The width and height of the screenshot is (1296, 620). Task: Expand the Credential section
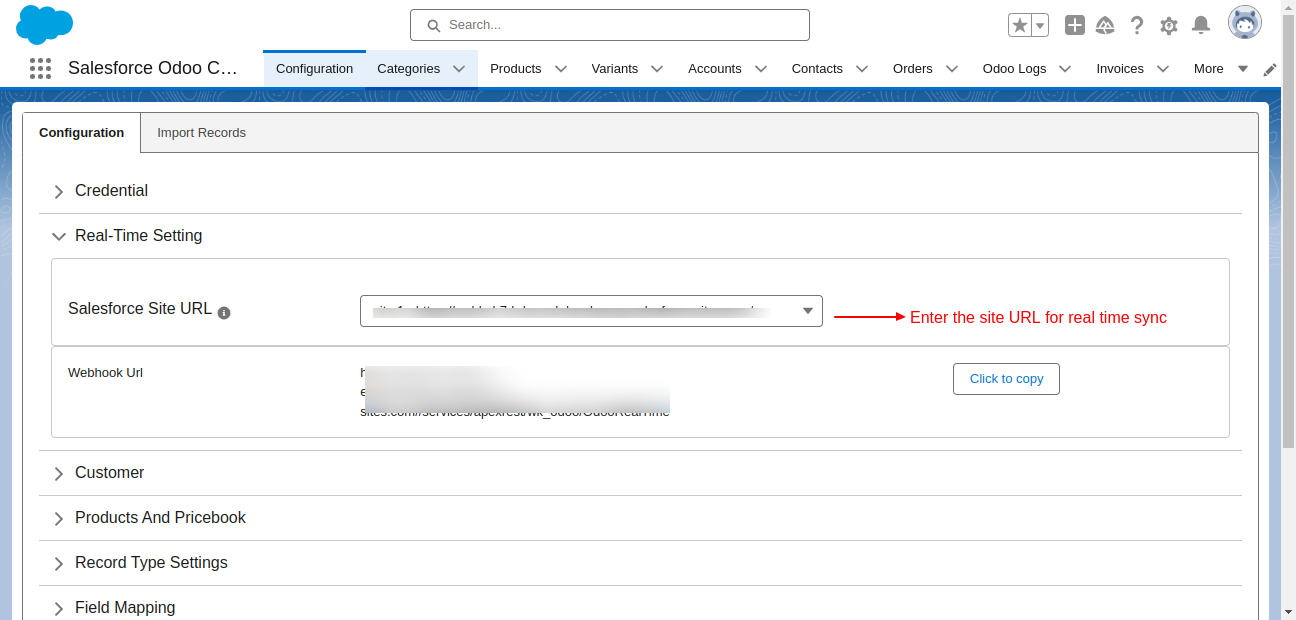[x=59, y=191]
